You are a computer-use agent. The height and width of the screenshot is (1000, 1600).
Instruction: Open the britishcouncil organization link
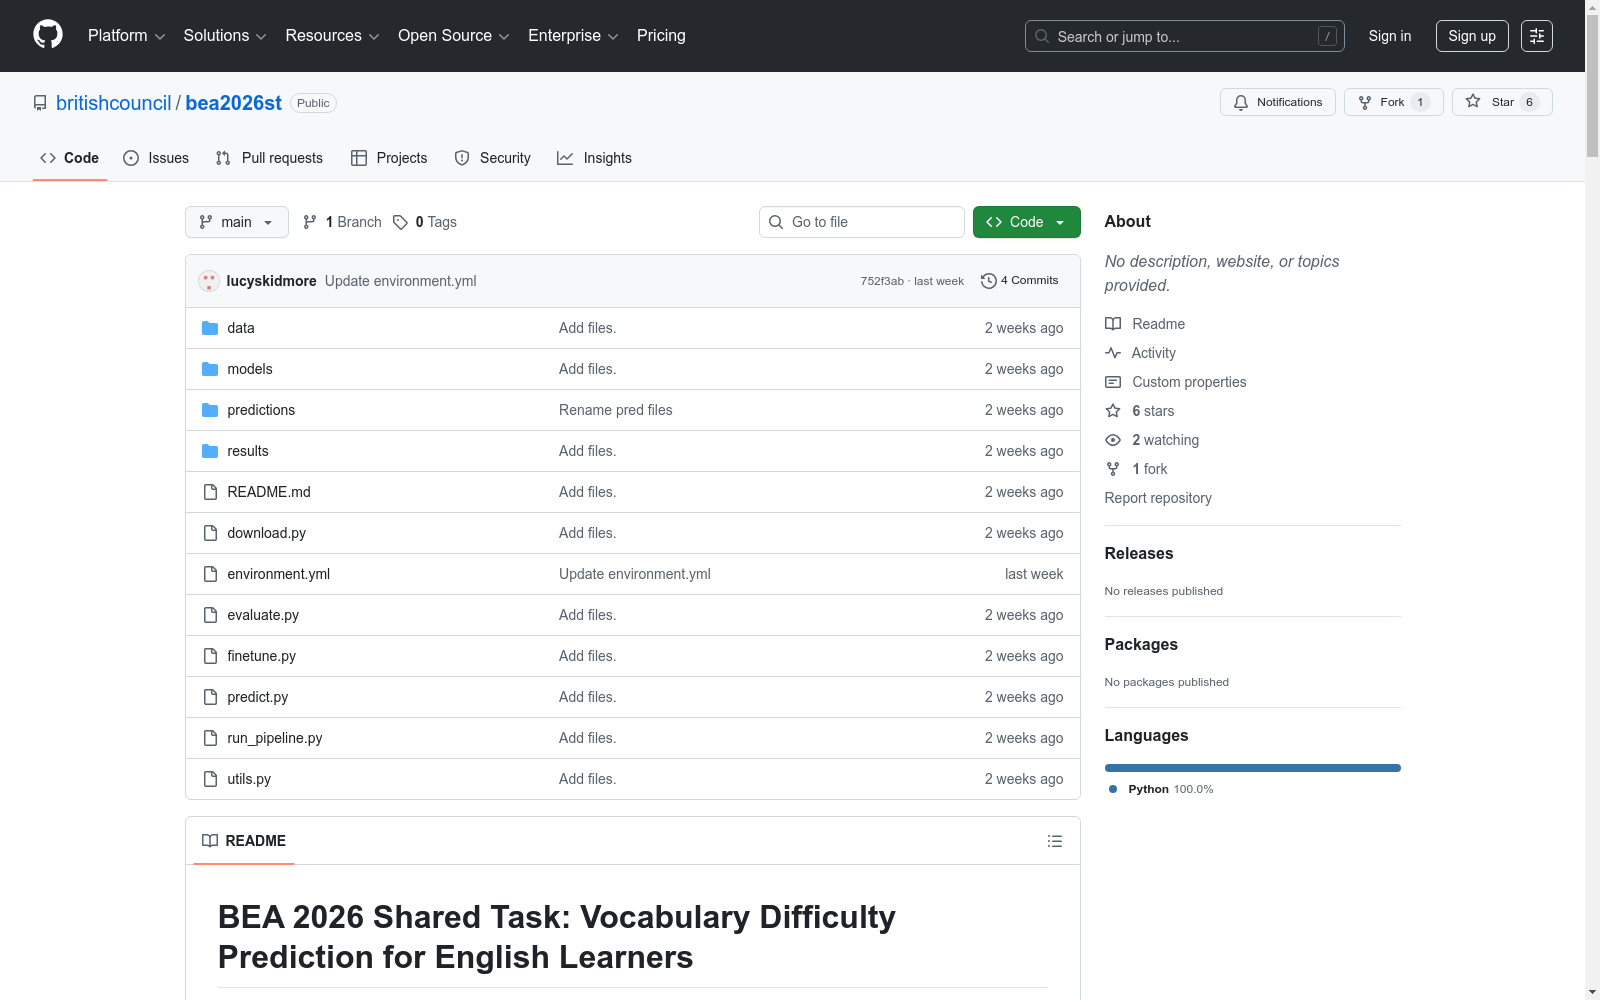(x=114, y=103)
